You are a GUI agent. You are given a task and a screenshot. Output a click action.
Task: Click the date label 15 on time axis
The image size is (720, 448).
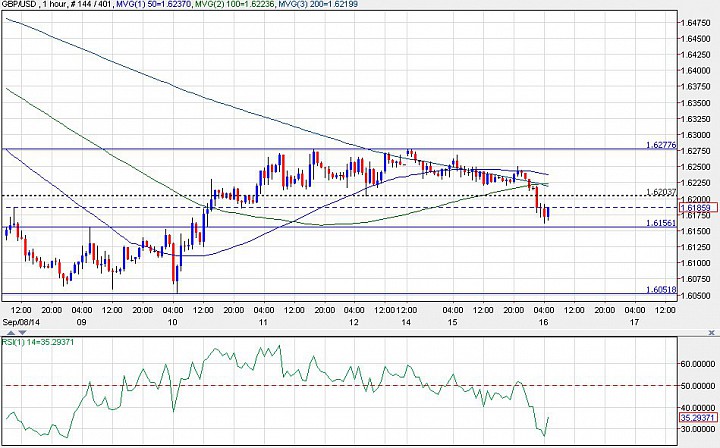pos(453,322)
